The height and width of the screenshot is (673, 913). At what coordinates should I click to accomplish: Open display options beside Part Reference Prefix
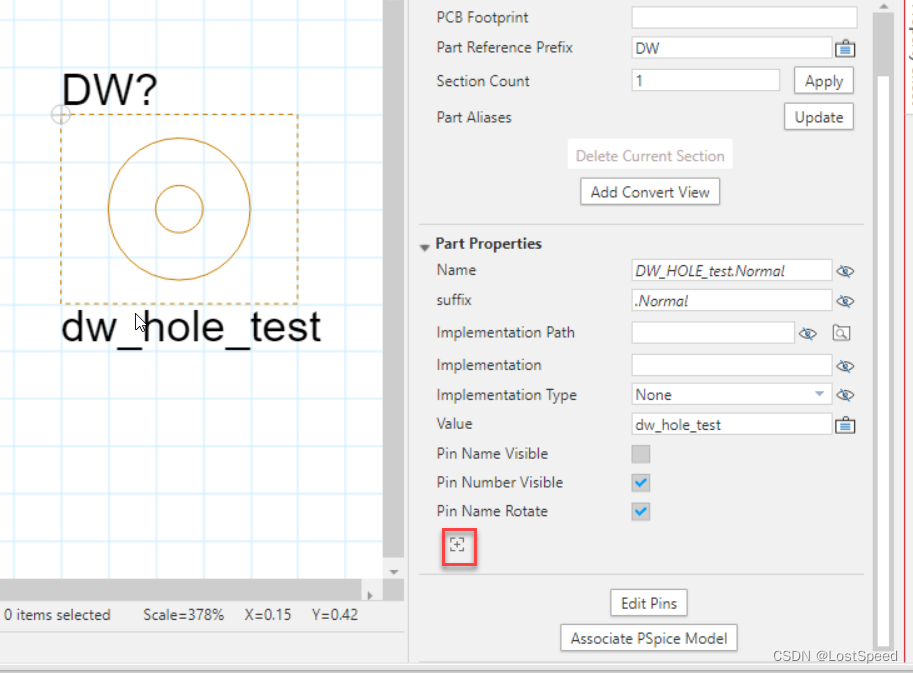(x=844, y=48)
